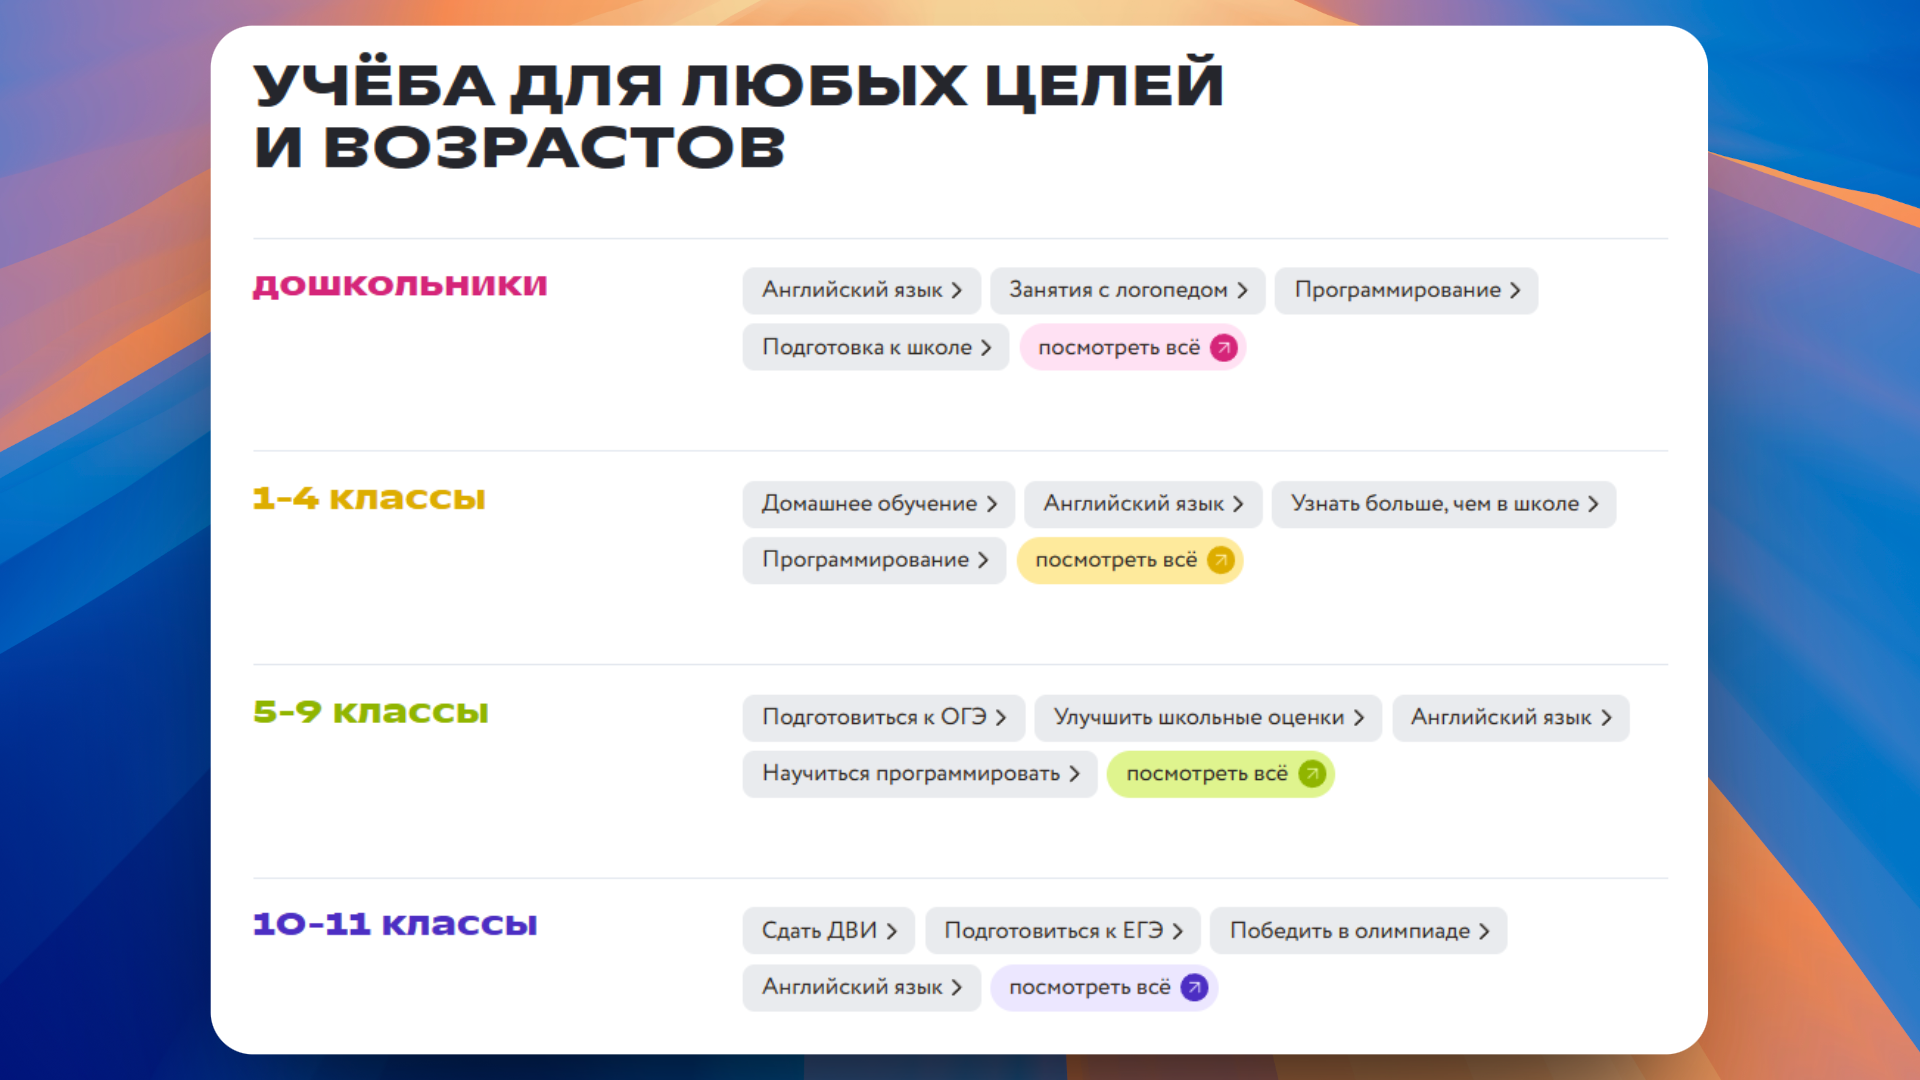Expand "Улучшить школьные оценки" via its chevron

pos(1360,717)
